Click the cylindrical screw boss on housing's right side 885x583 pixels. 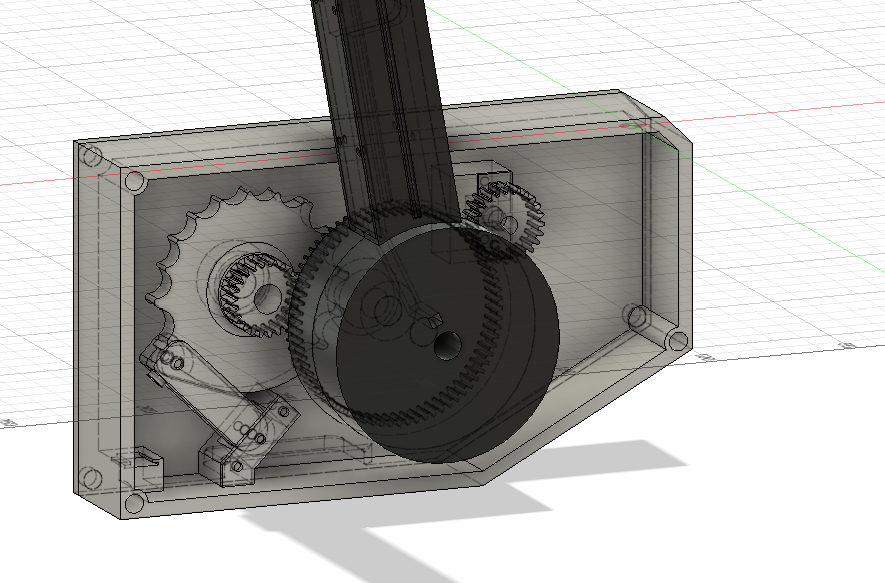click(x=658, y=328)
